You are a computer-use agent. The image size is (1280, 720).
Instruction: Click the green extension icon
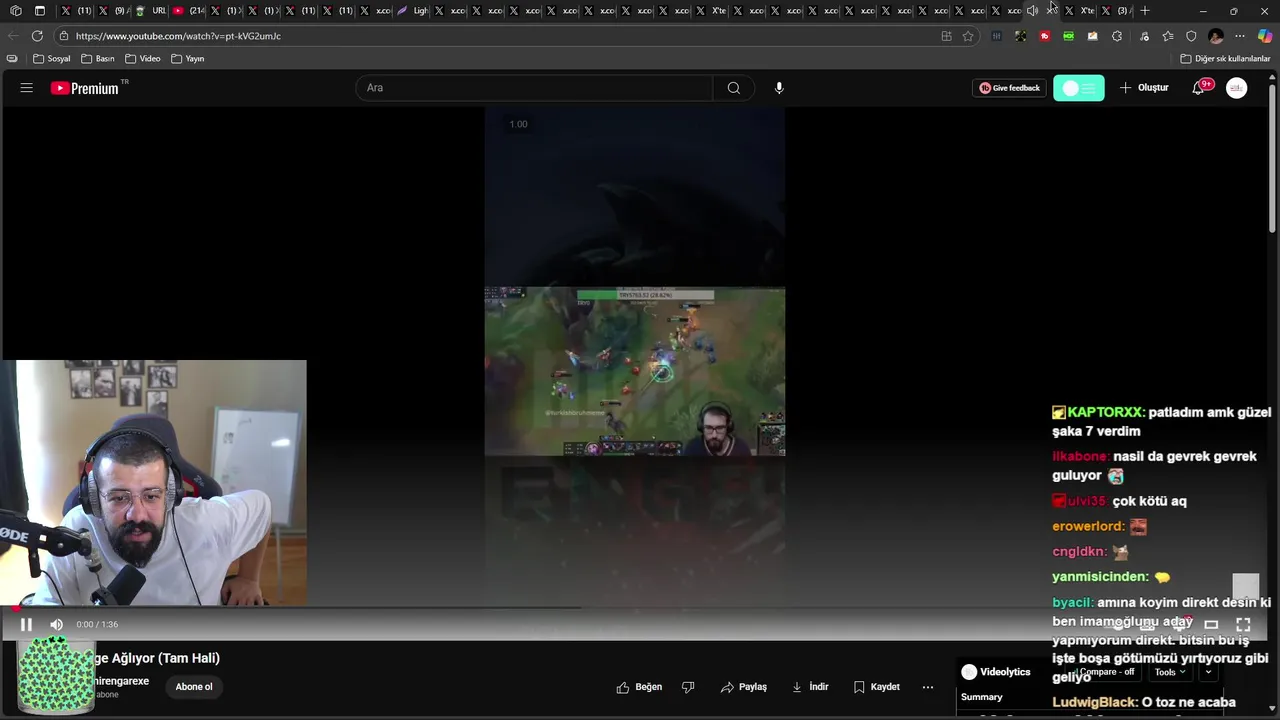coord(1068,36)
